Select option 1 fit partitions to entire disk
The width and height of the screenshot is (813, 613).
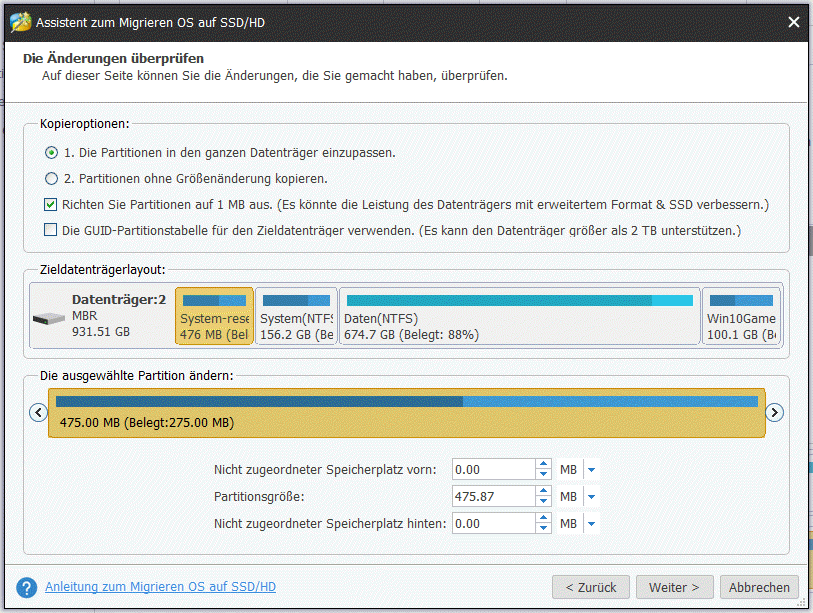click(52, 153)
